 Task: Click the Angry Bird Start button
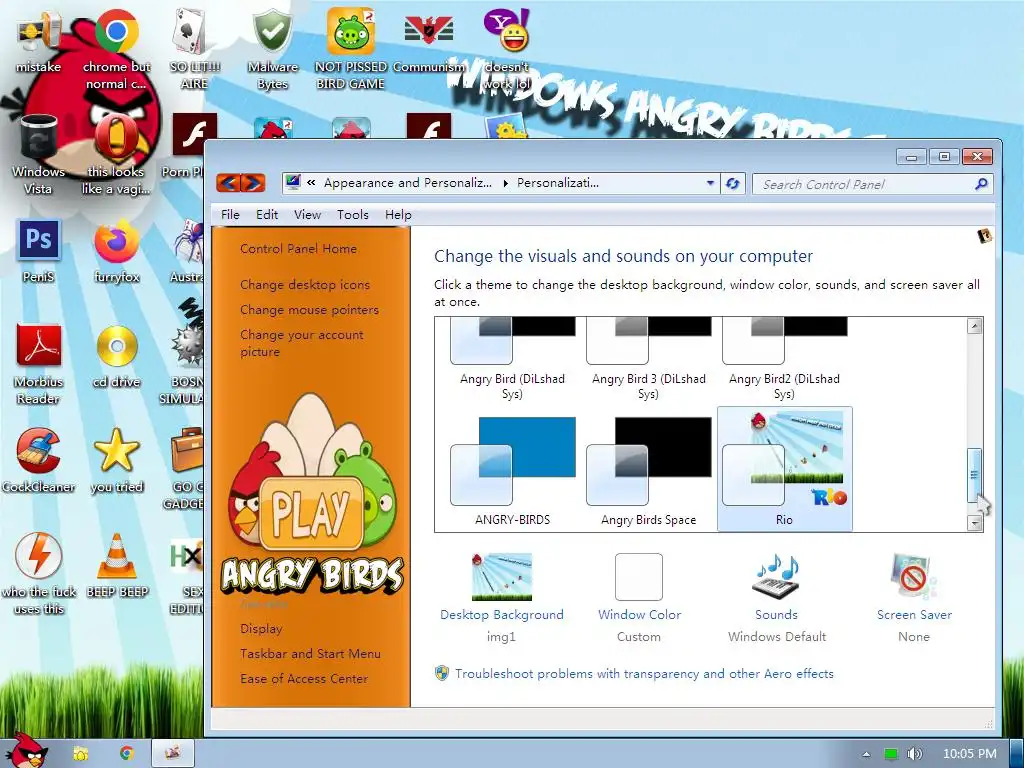pyautogui.click(x=26, y=750)
